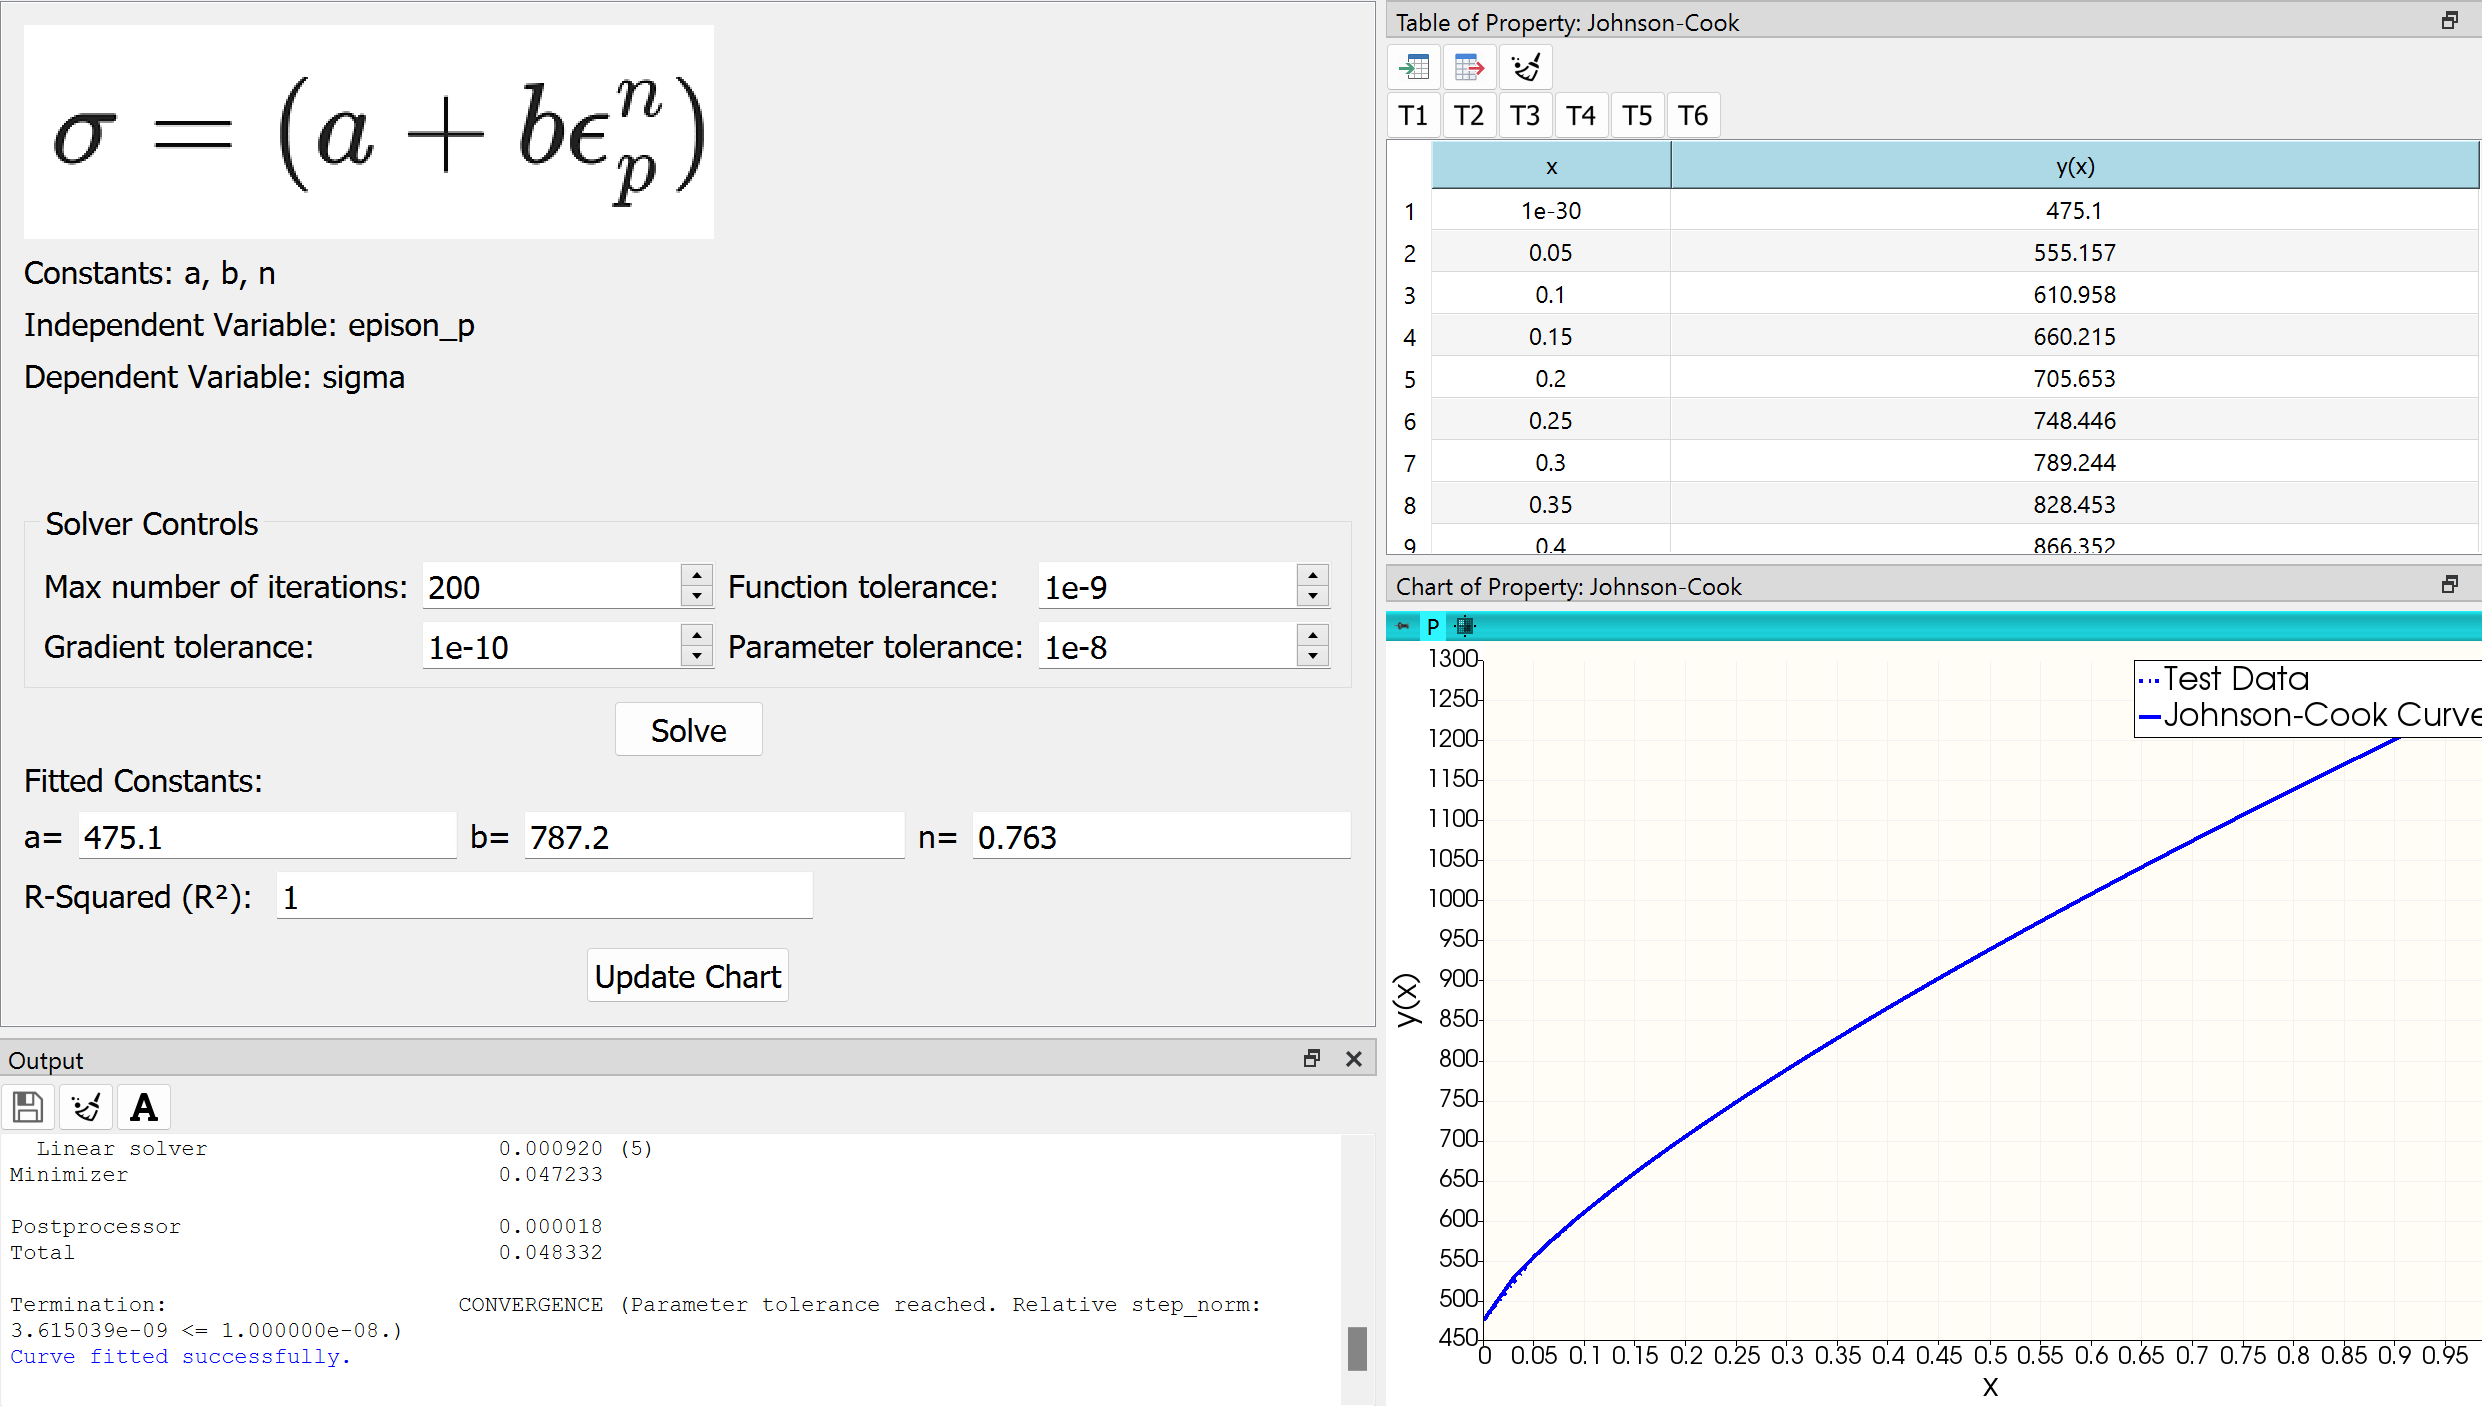Click inside the R-Squared field
The height and width of the screenshot is (1406, 2482).
(x=544, y=896)
